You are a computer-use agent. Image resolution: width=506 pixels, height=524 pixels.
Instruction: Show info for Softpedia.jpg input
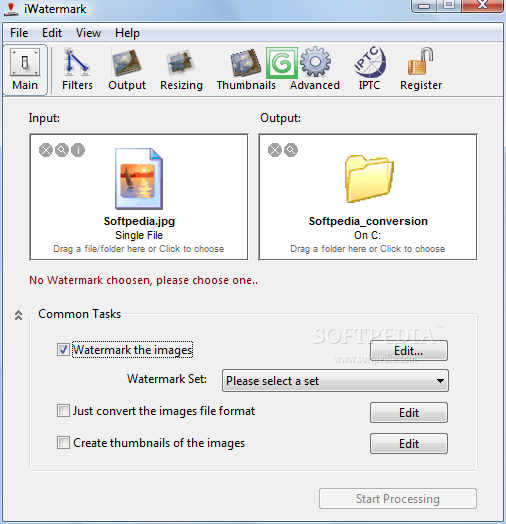tap(78, 150)
